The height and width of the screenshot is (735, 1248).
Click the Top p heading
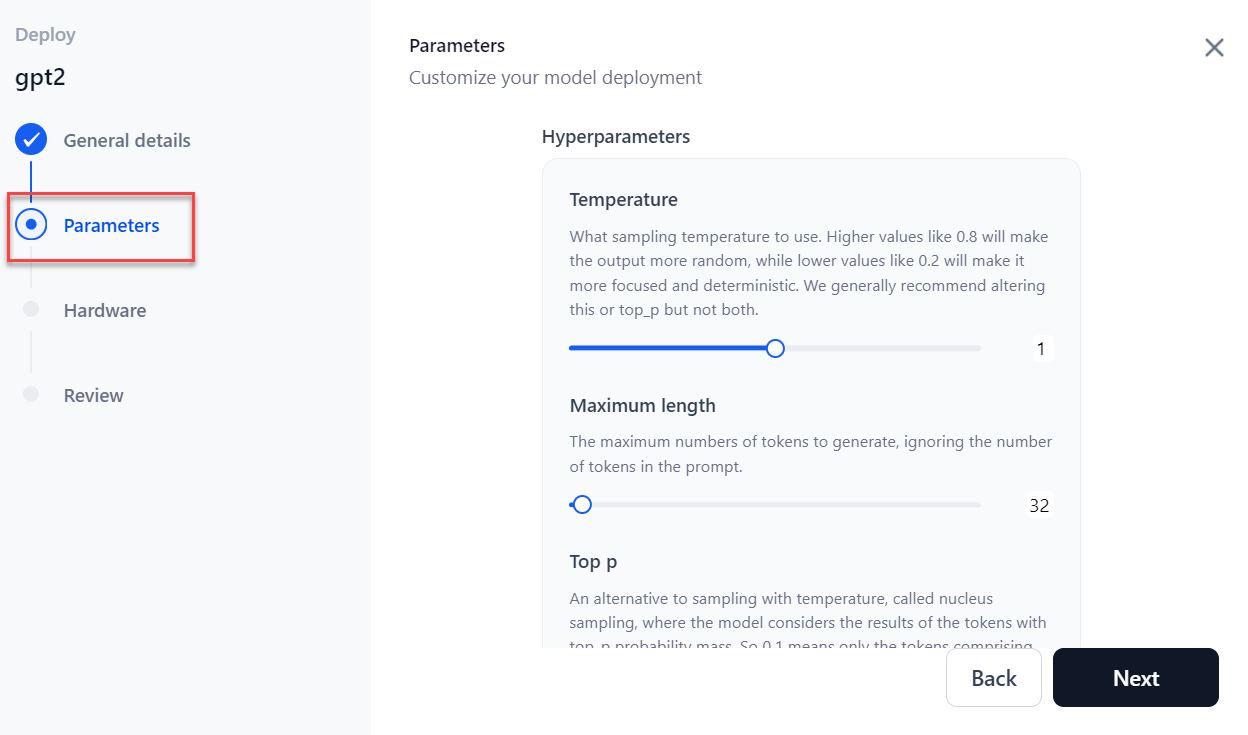coord(593,562)
